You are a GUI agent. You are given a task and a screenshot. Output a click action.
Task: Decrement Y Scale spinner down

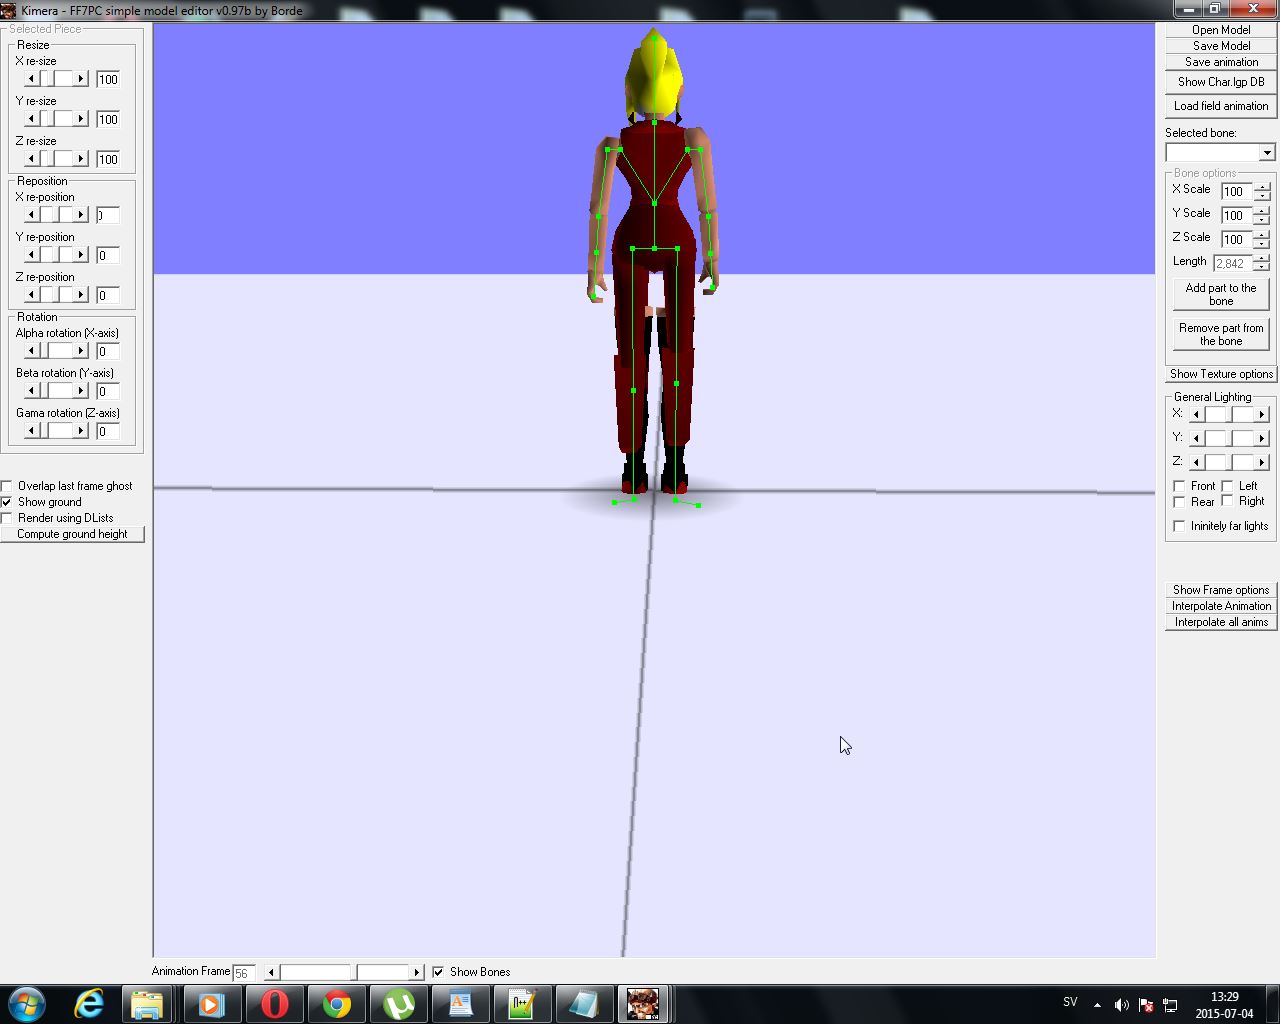(1262, 220)
